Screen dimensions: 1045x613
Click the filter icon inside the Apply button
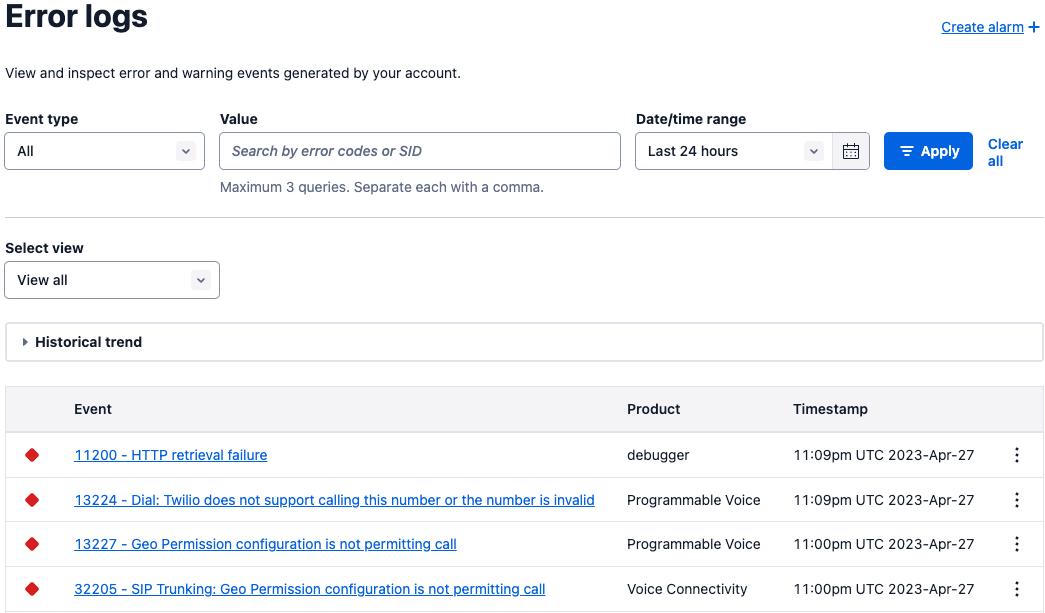(906, 150)
